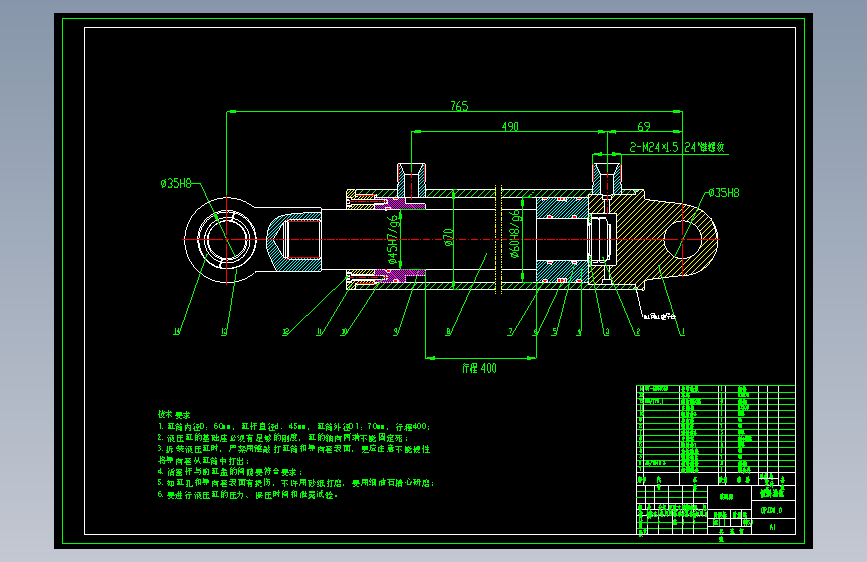Image resolution: width=867 pixels, height=562 pixels.
Task: Select the 69 dimension value
Action: [x=644, y=127]
